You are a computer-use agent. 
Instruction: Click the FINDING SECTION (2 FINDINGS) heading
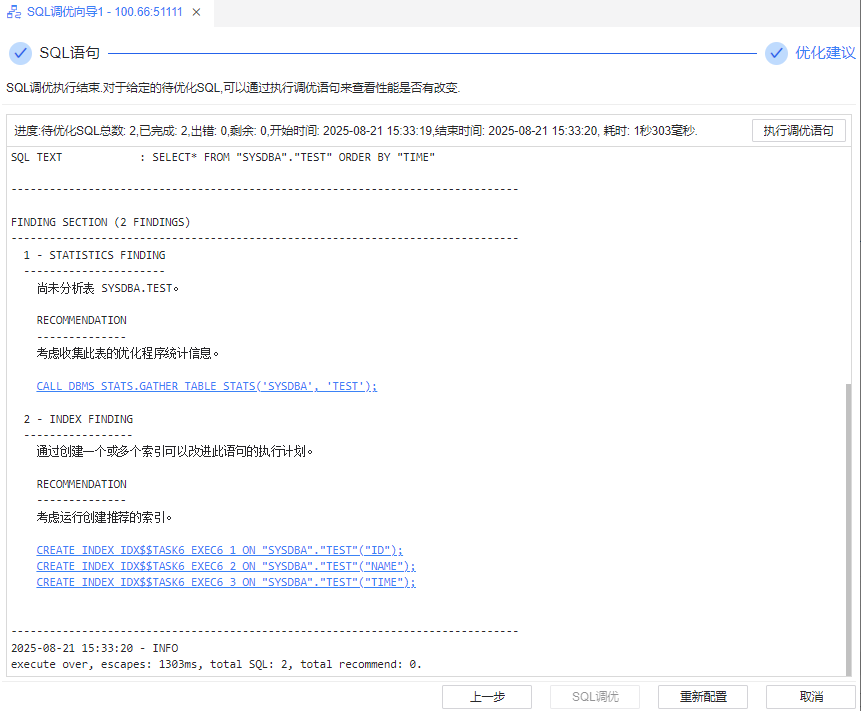(100, 222)
